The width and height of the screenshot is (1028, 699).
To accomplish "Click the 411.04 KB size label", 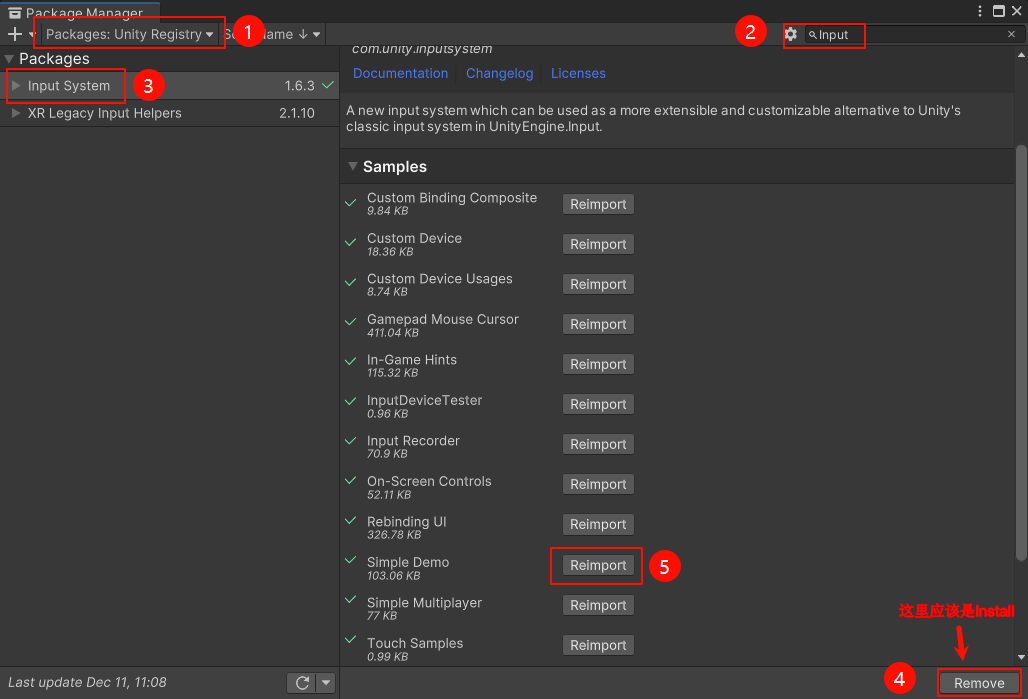I will coord(393,332).
